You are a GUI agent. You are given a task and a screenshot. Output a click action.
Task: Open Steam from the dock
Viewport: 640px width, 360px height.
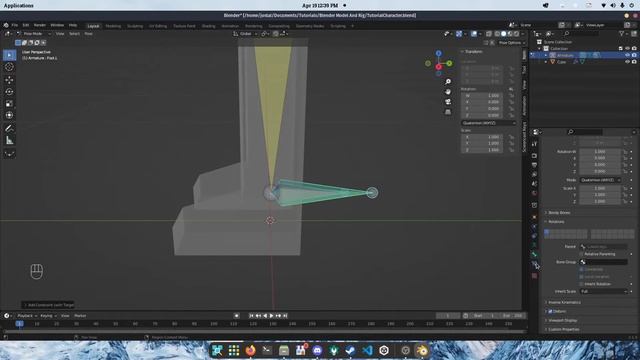tap(350, 350)
